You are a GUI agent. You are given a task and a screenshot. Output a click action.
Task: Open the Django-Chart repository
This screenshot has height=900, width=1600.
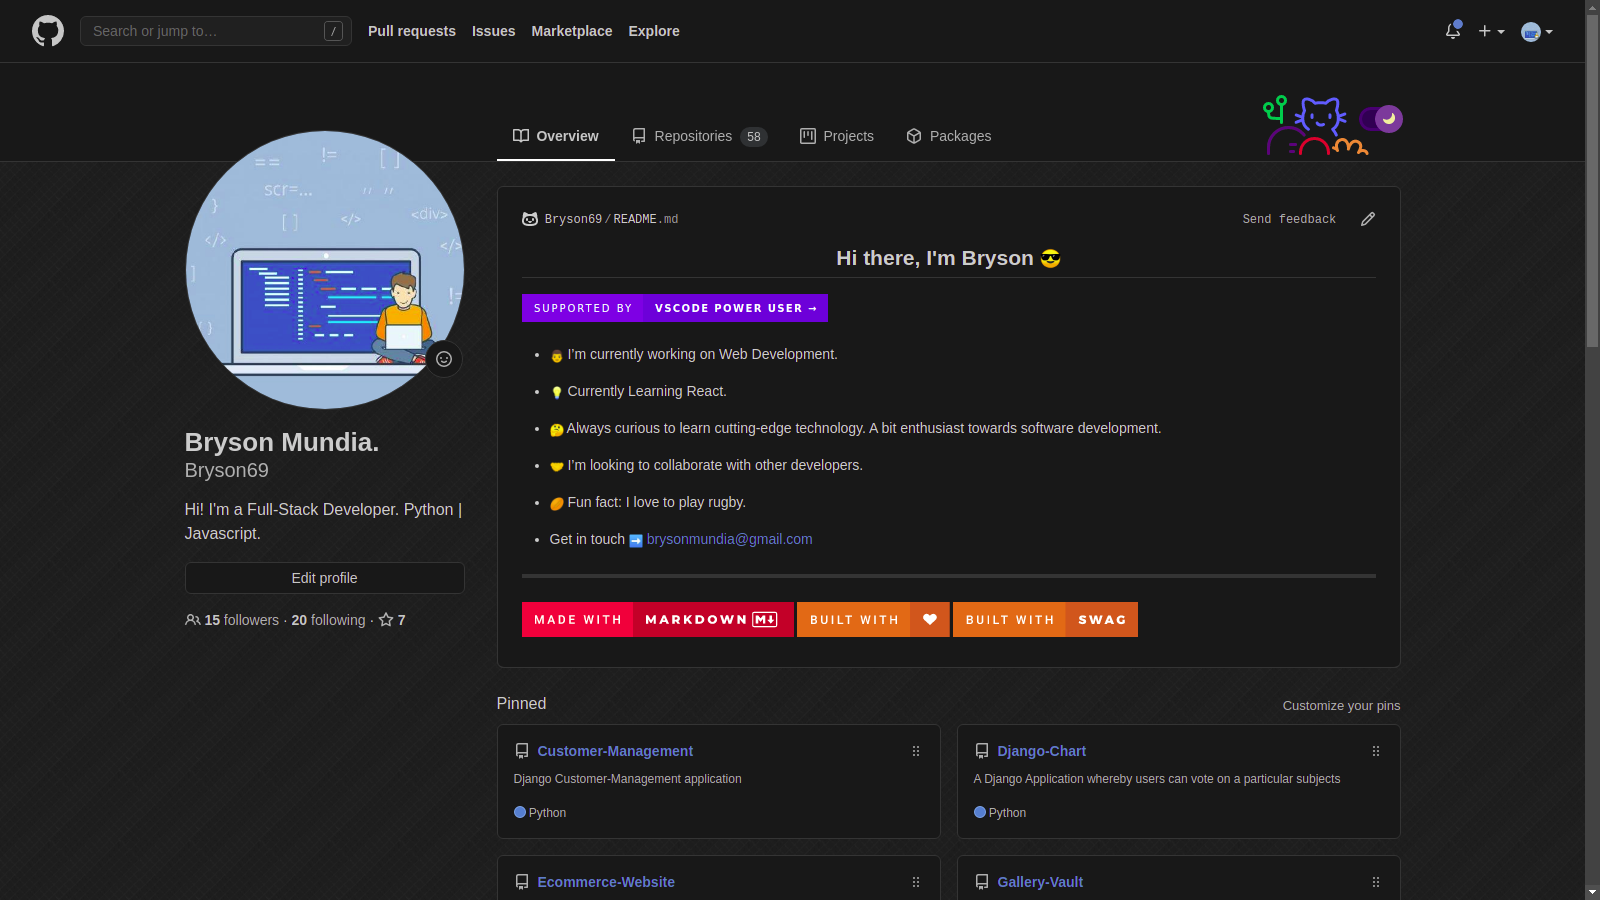pos(1041,751)
